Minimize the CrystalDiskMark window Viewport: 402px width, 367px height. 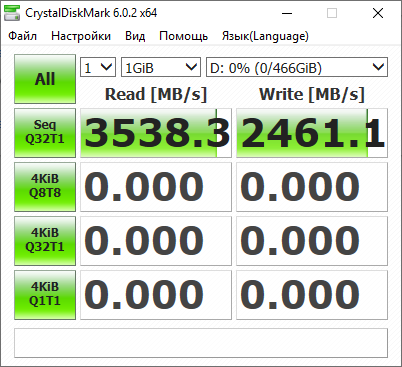pyautogui.click(x=287, y=13)
